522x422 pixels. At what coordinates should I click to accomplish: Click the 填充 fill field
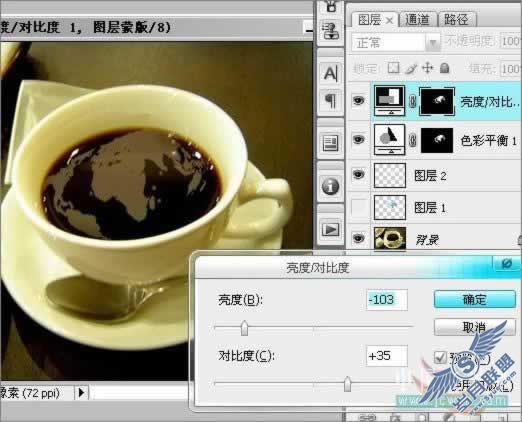[511, 69]
